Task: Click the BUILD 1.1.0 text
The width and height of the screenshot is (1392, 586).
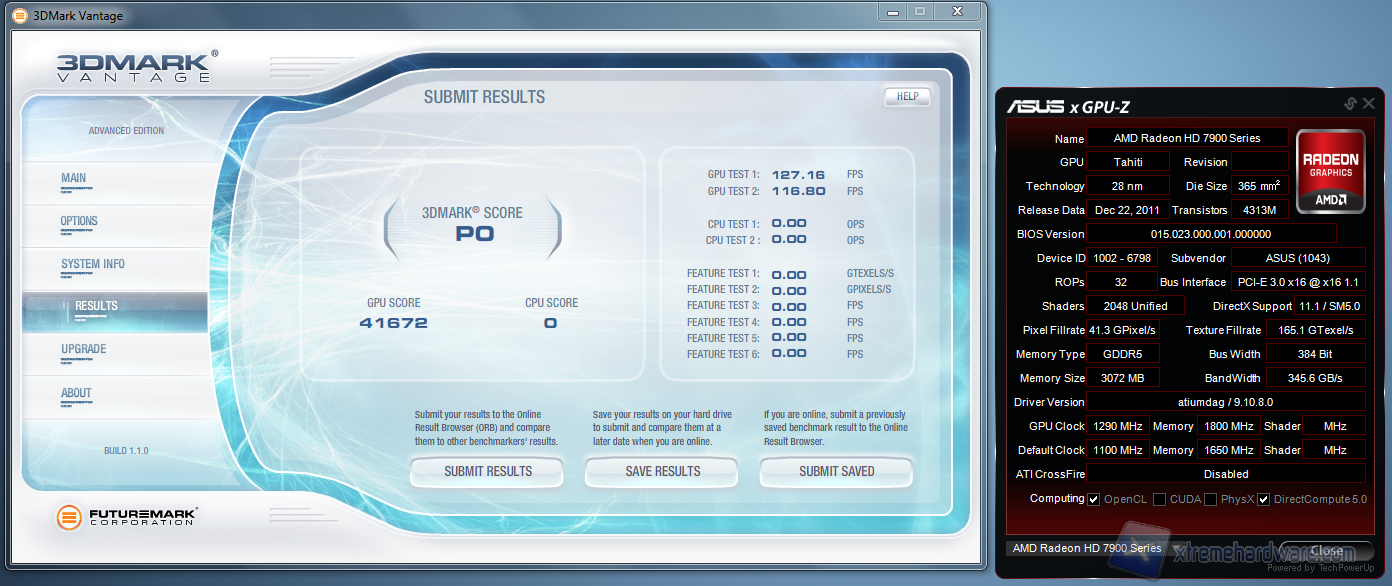Action: coord(126,451)
